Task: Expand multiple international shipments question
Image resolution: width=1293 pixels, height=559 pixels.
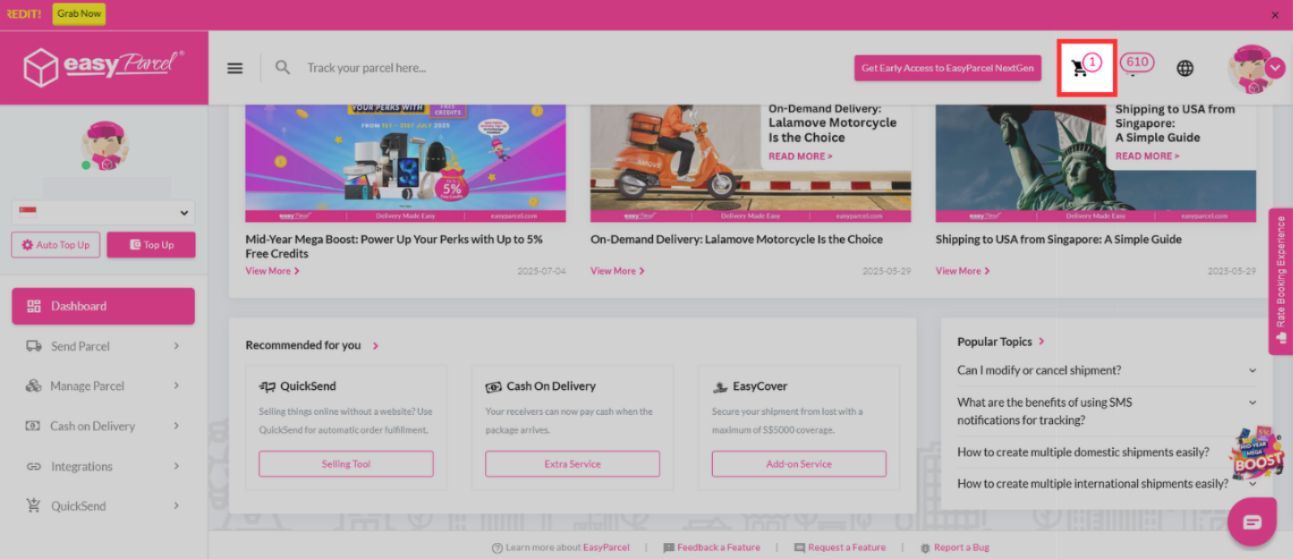Action: pyautogui.click(x=1106, y=483)
